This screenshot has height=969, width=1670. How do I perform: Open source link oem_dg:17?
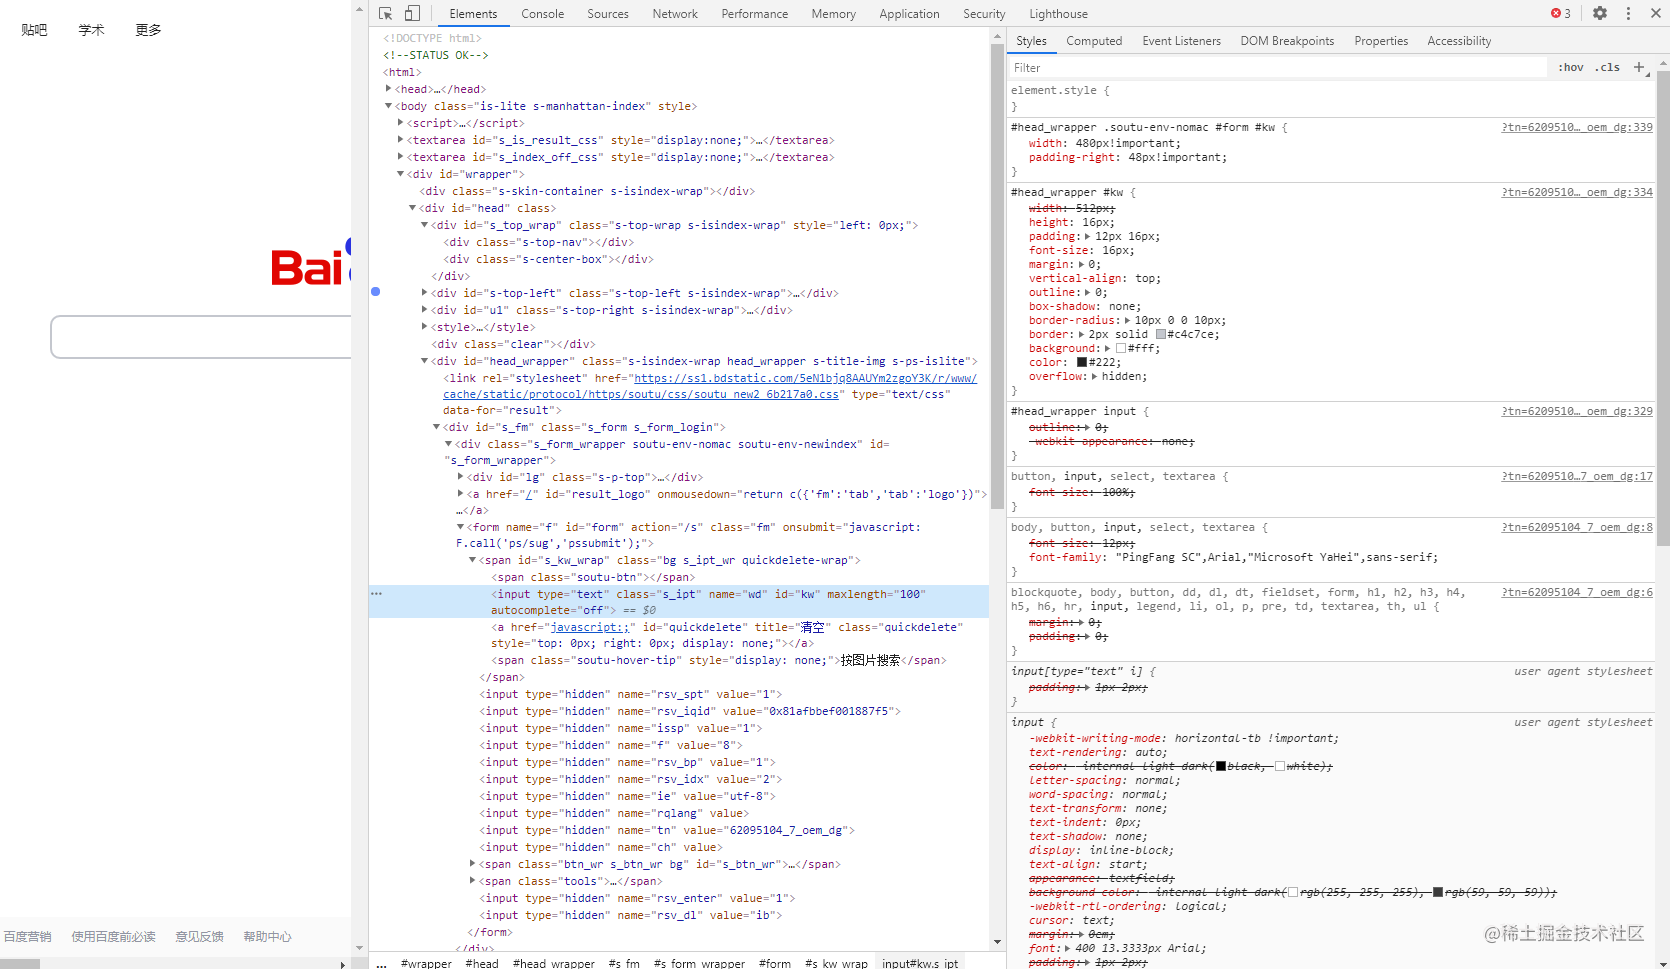[1577, 476]
